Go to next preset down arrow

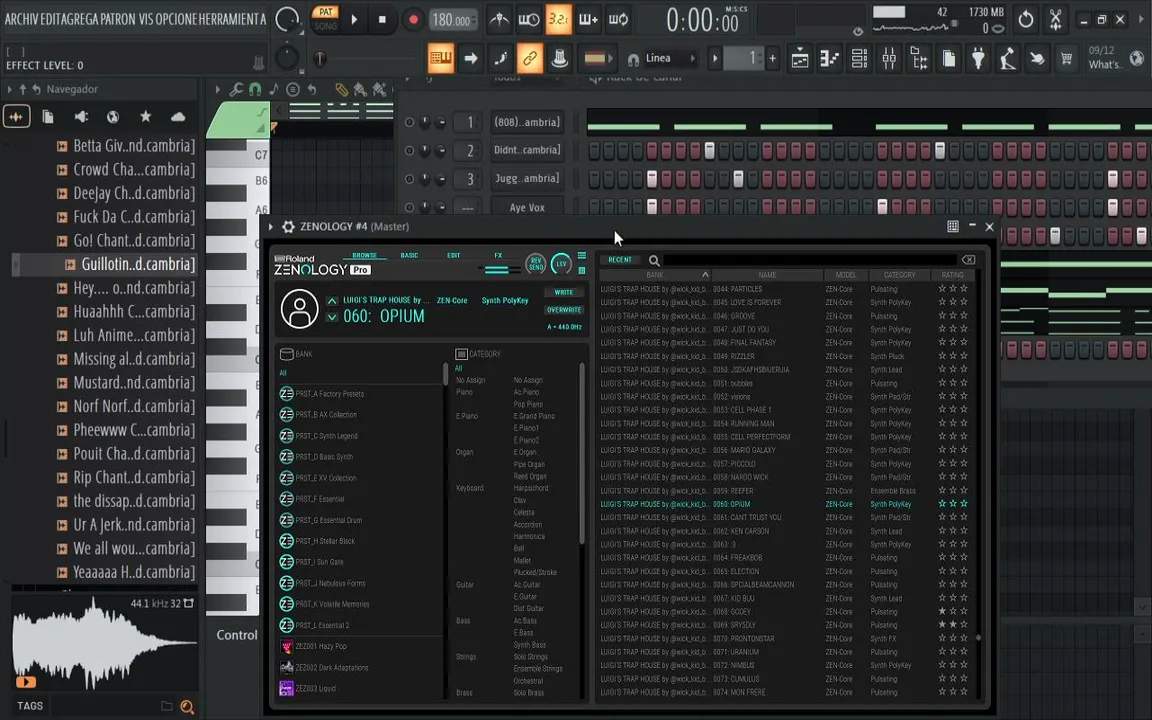(x=332, y=317)
